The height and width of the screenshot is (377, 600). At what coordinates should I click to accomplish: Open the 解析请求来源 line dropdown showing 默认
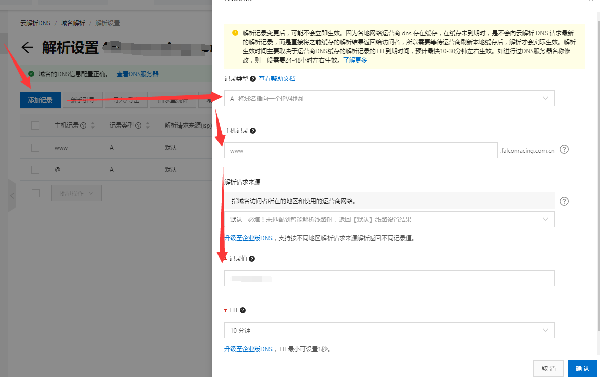point(389,219)
